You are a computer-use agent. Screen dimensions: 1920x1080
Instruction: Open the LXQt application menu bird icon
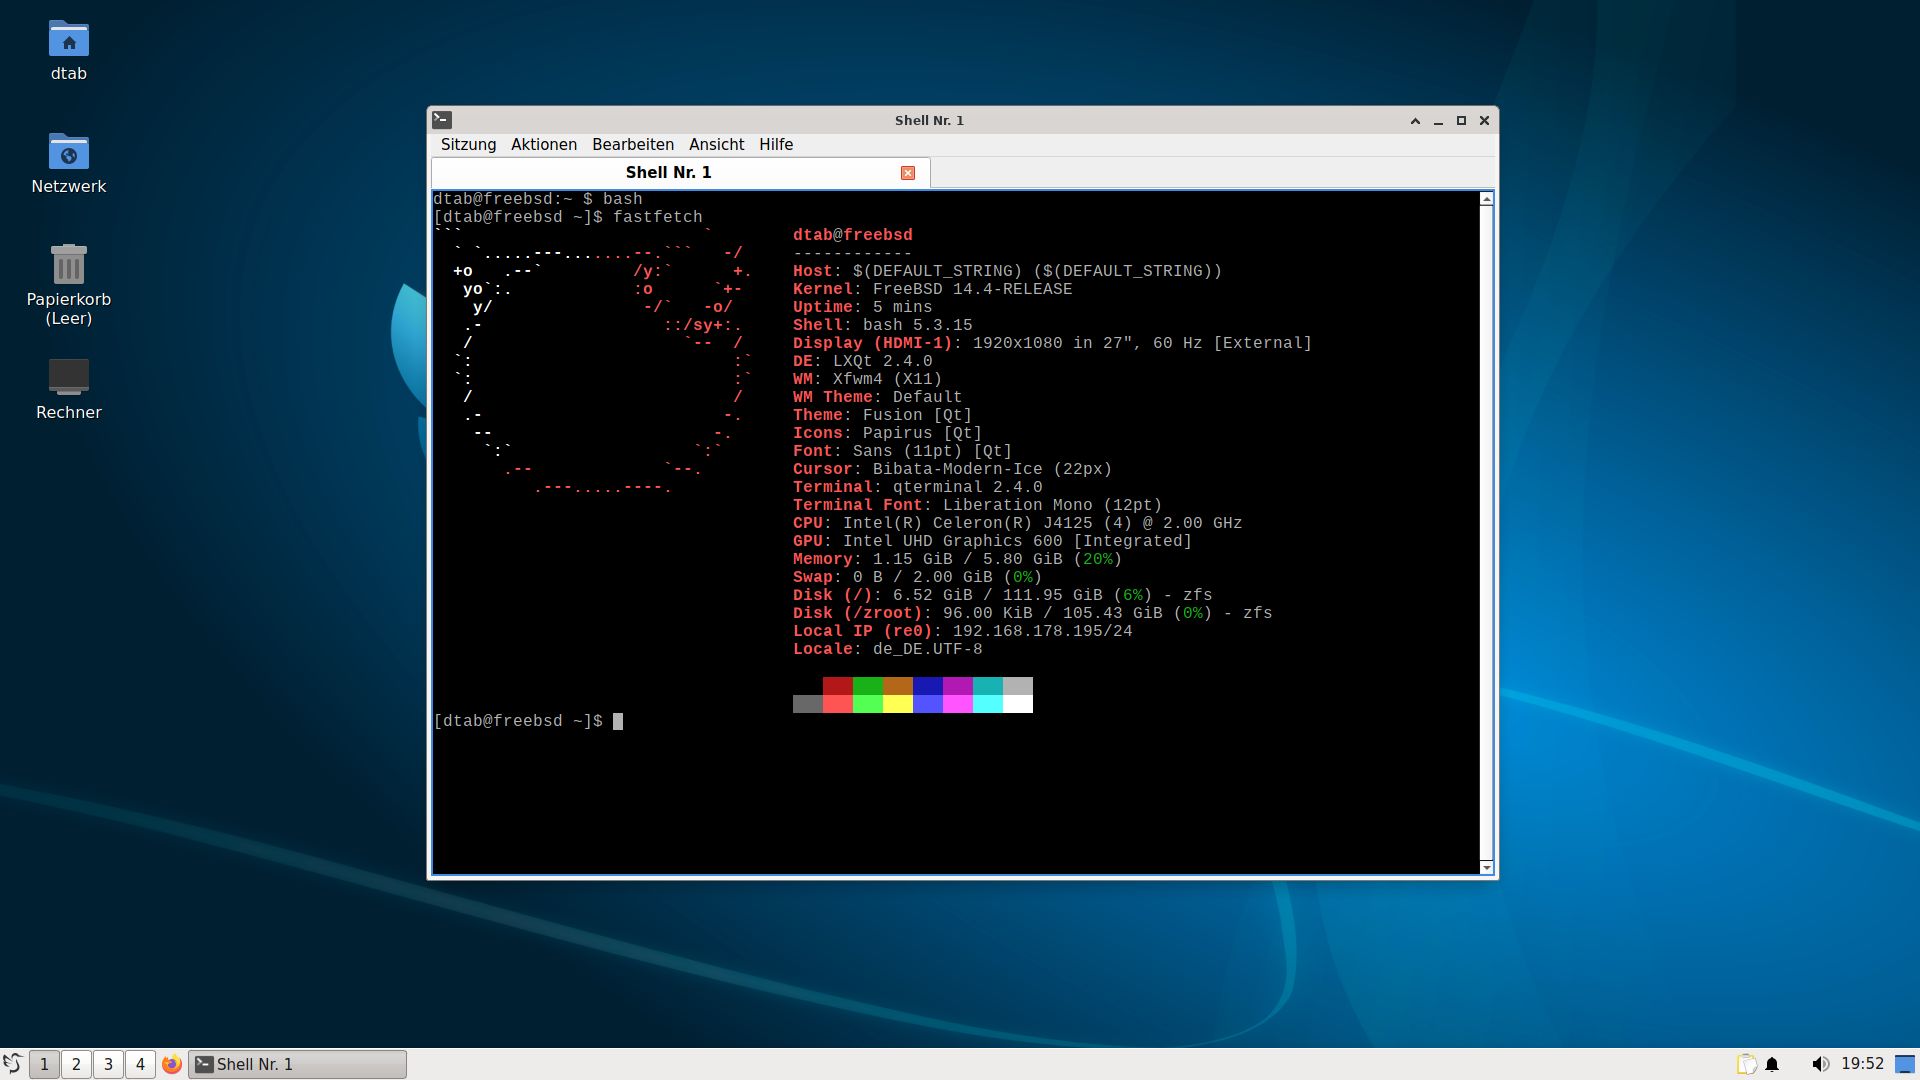coord(13,1064)
